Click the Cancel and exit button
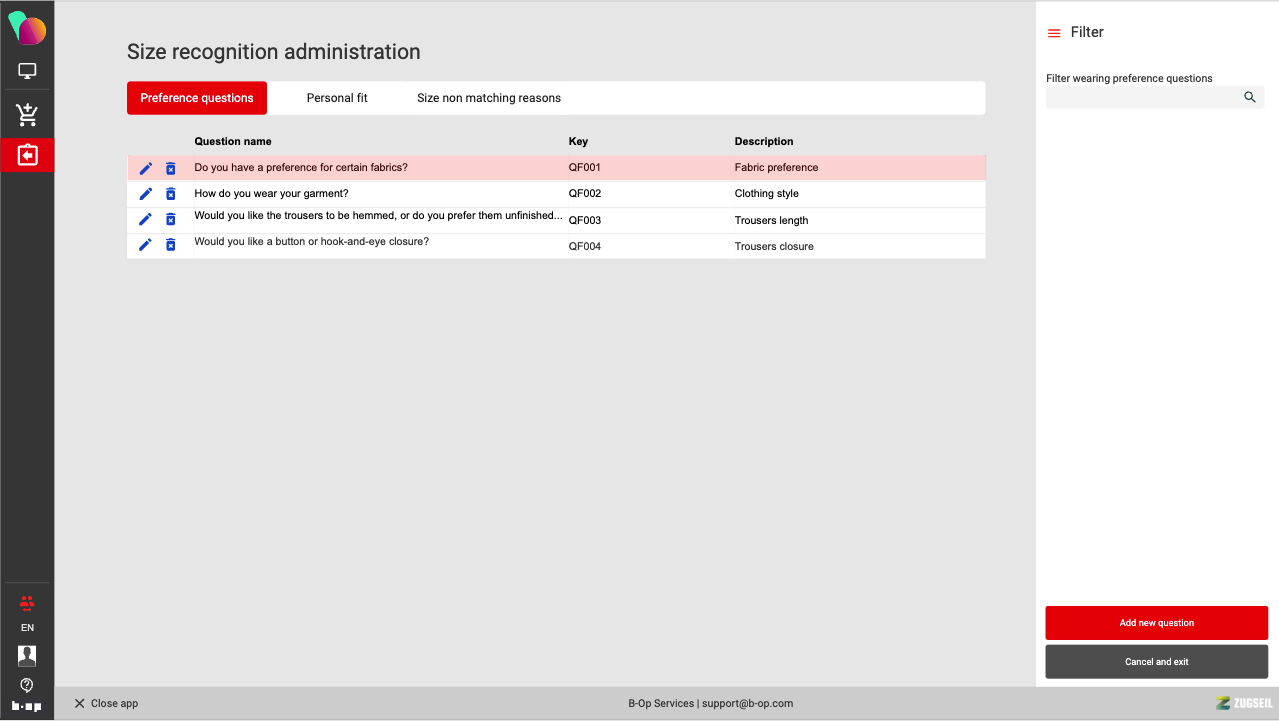This screenshot has height=721, width=1279. [x=1156, y=662]
